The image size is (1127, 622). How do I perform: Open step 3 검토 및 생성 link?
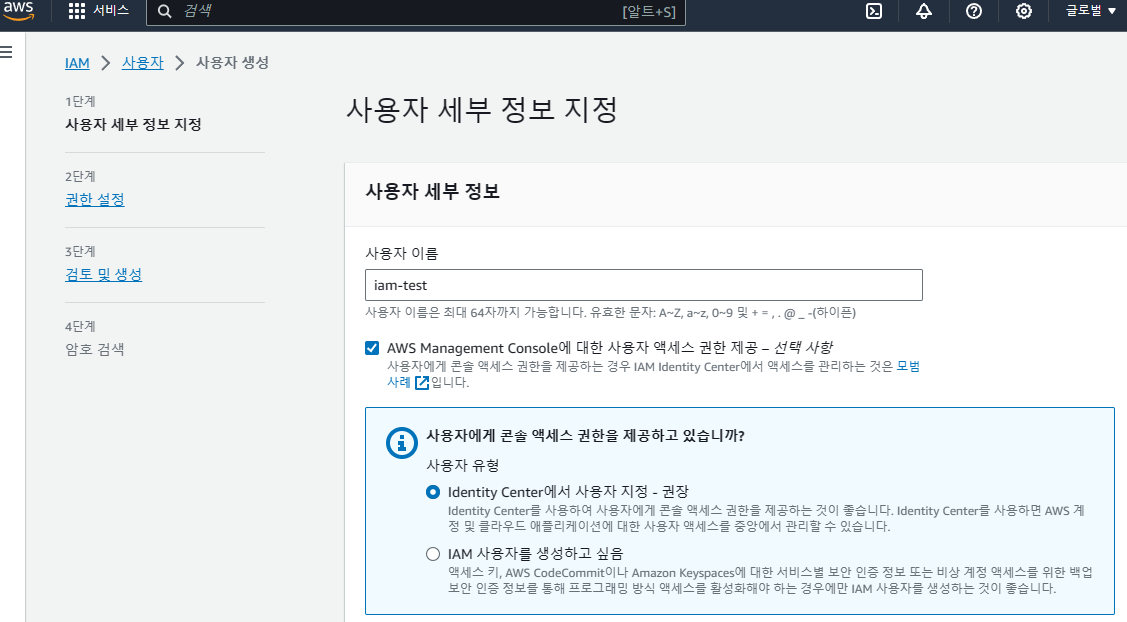104,274
